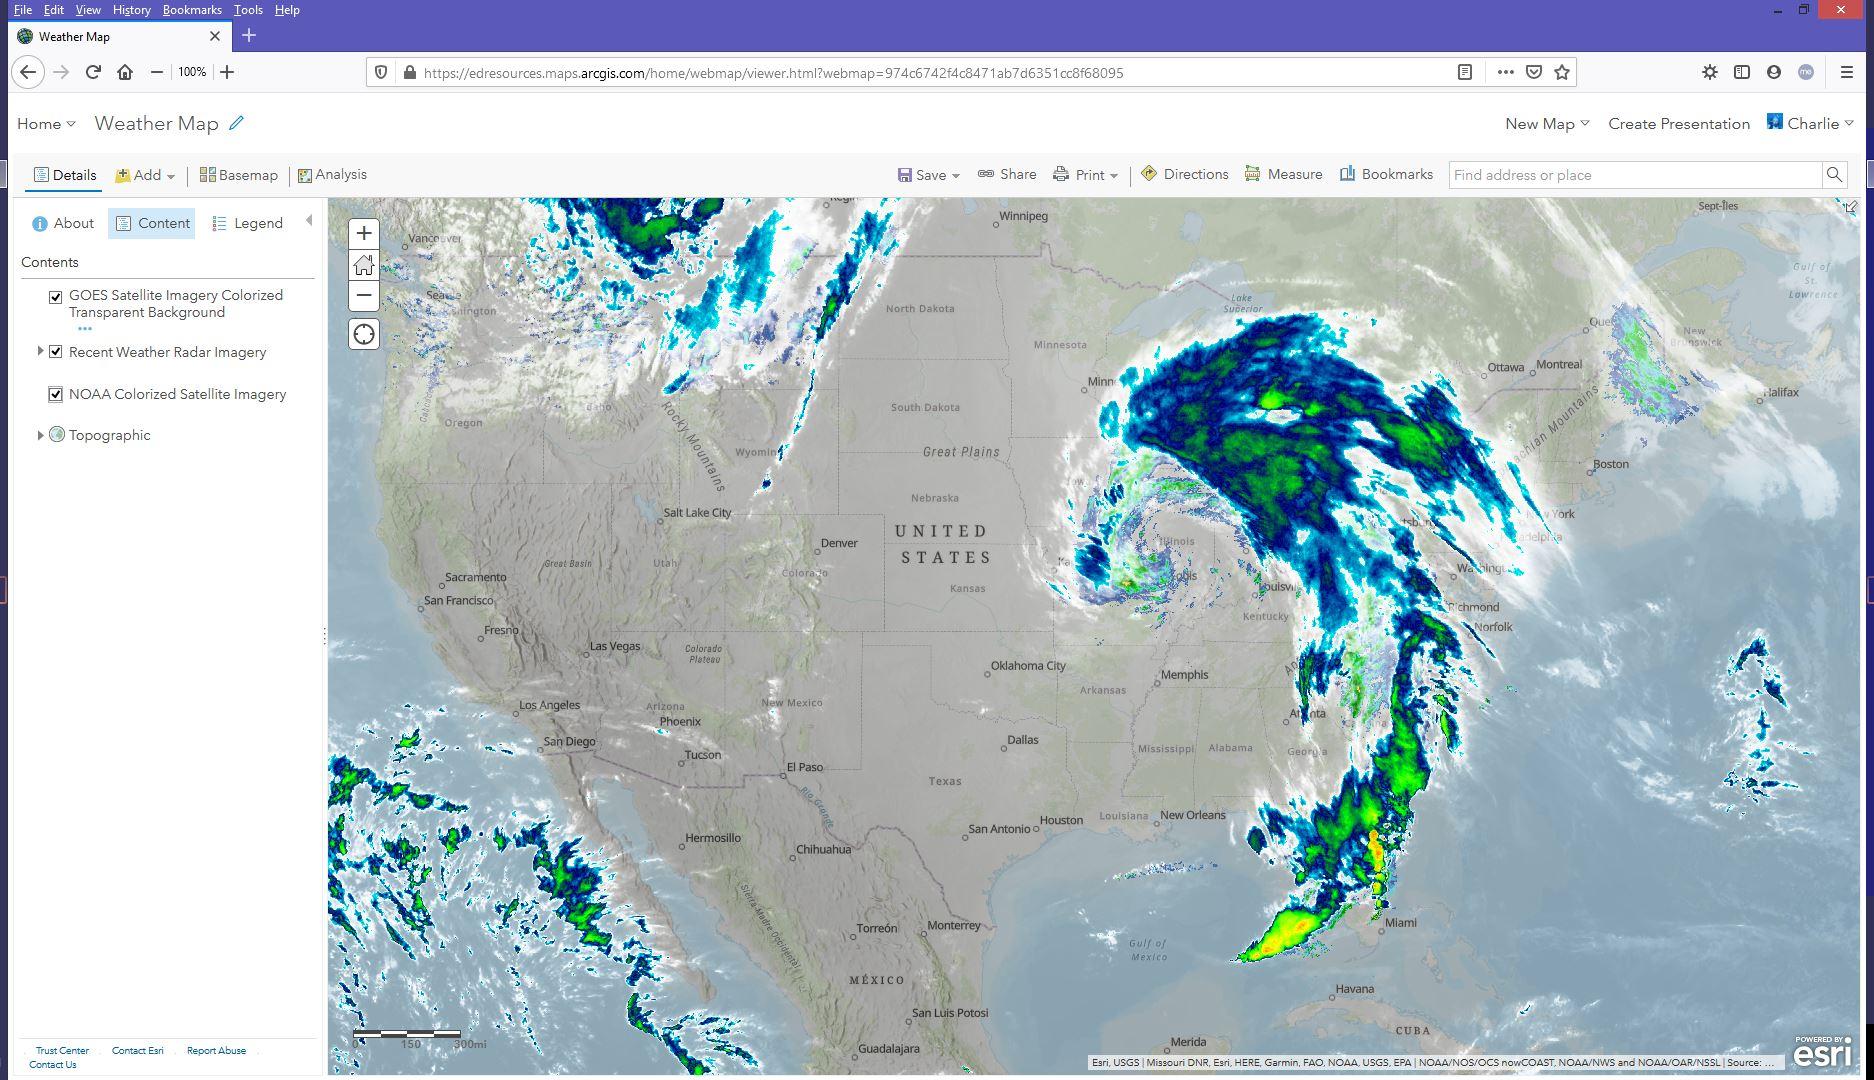
Task: Click the find my location button
Action: tap(364, 334)
